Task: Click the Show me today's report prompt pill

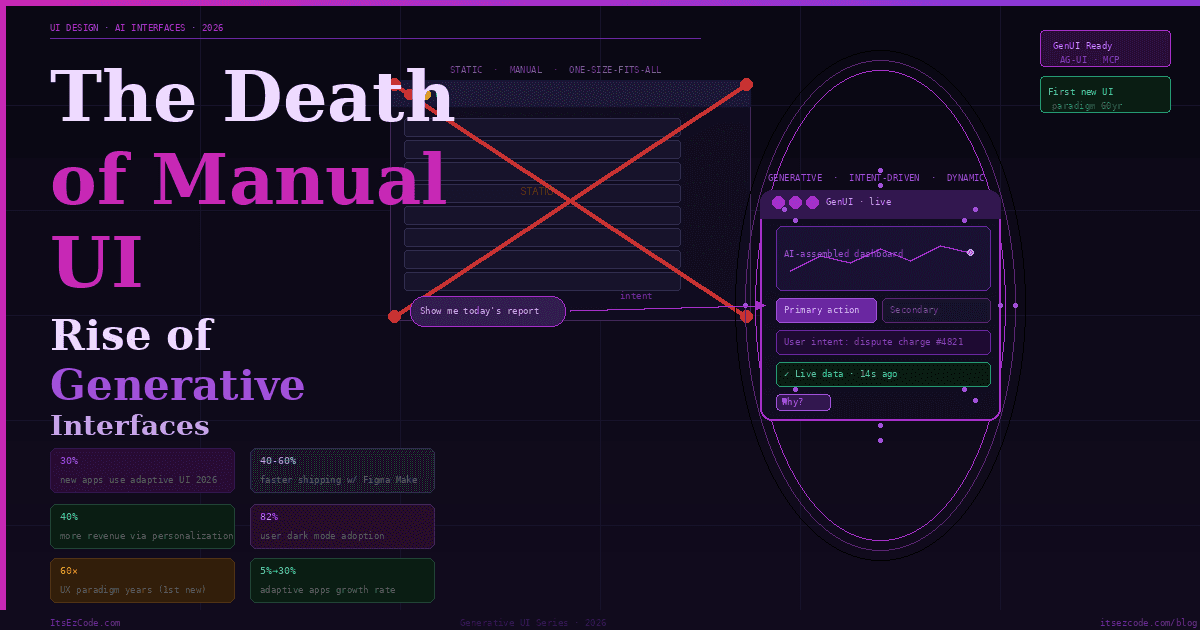Action: pyautogui.click(x=487, y=311)
